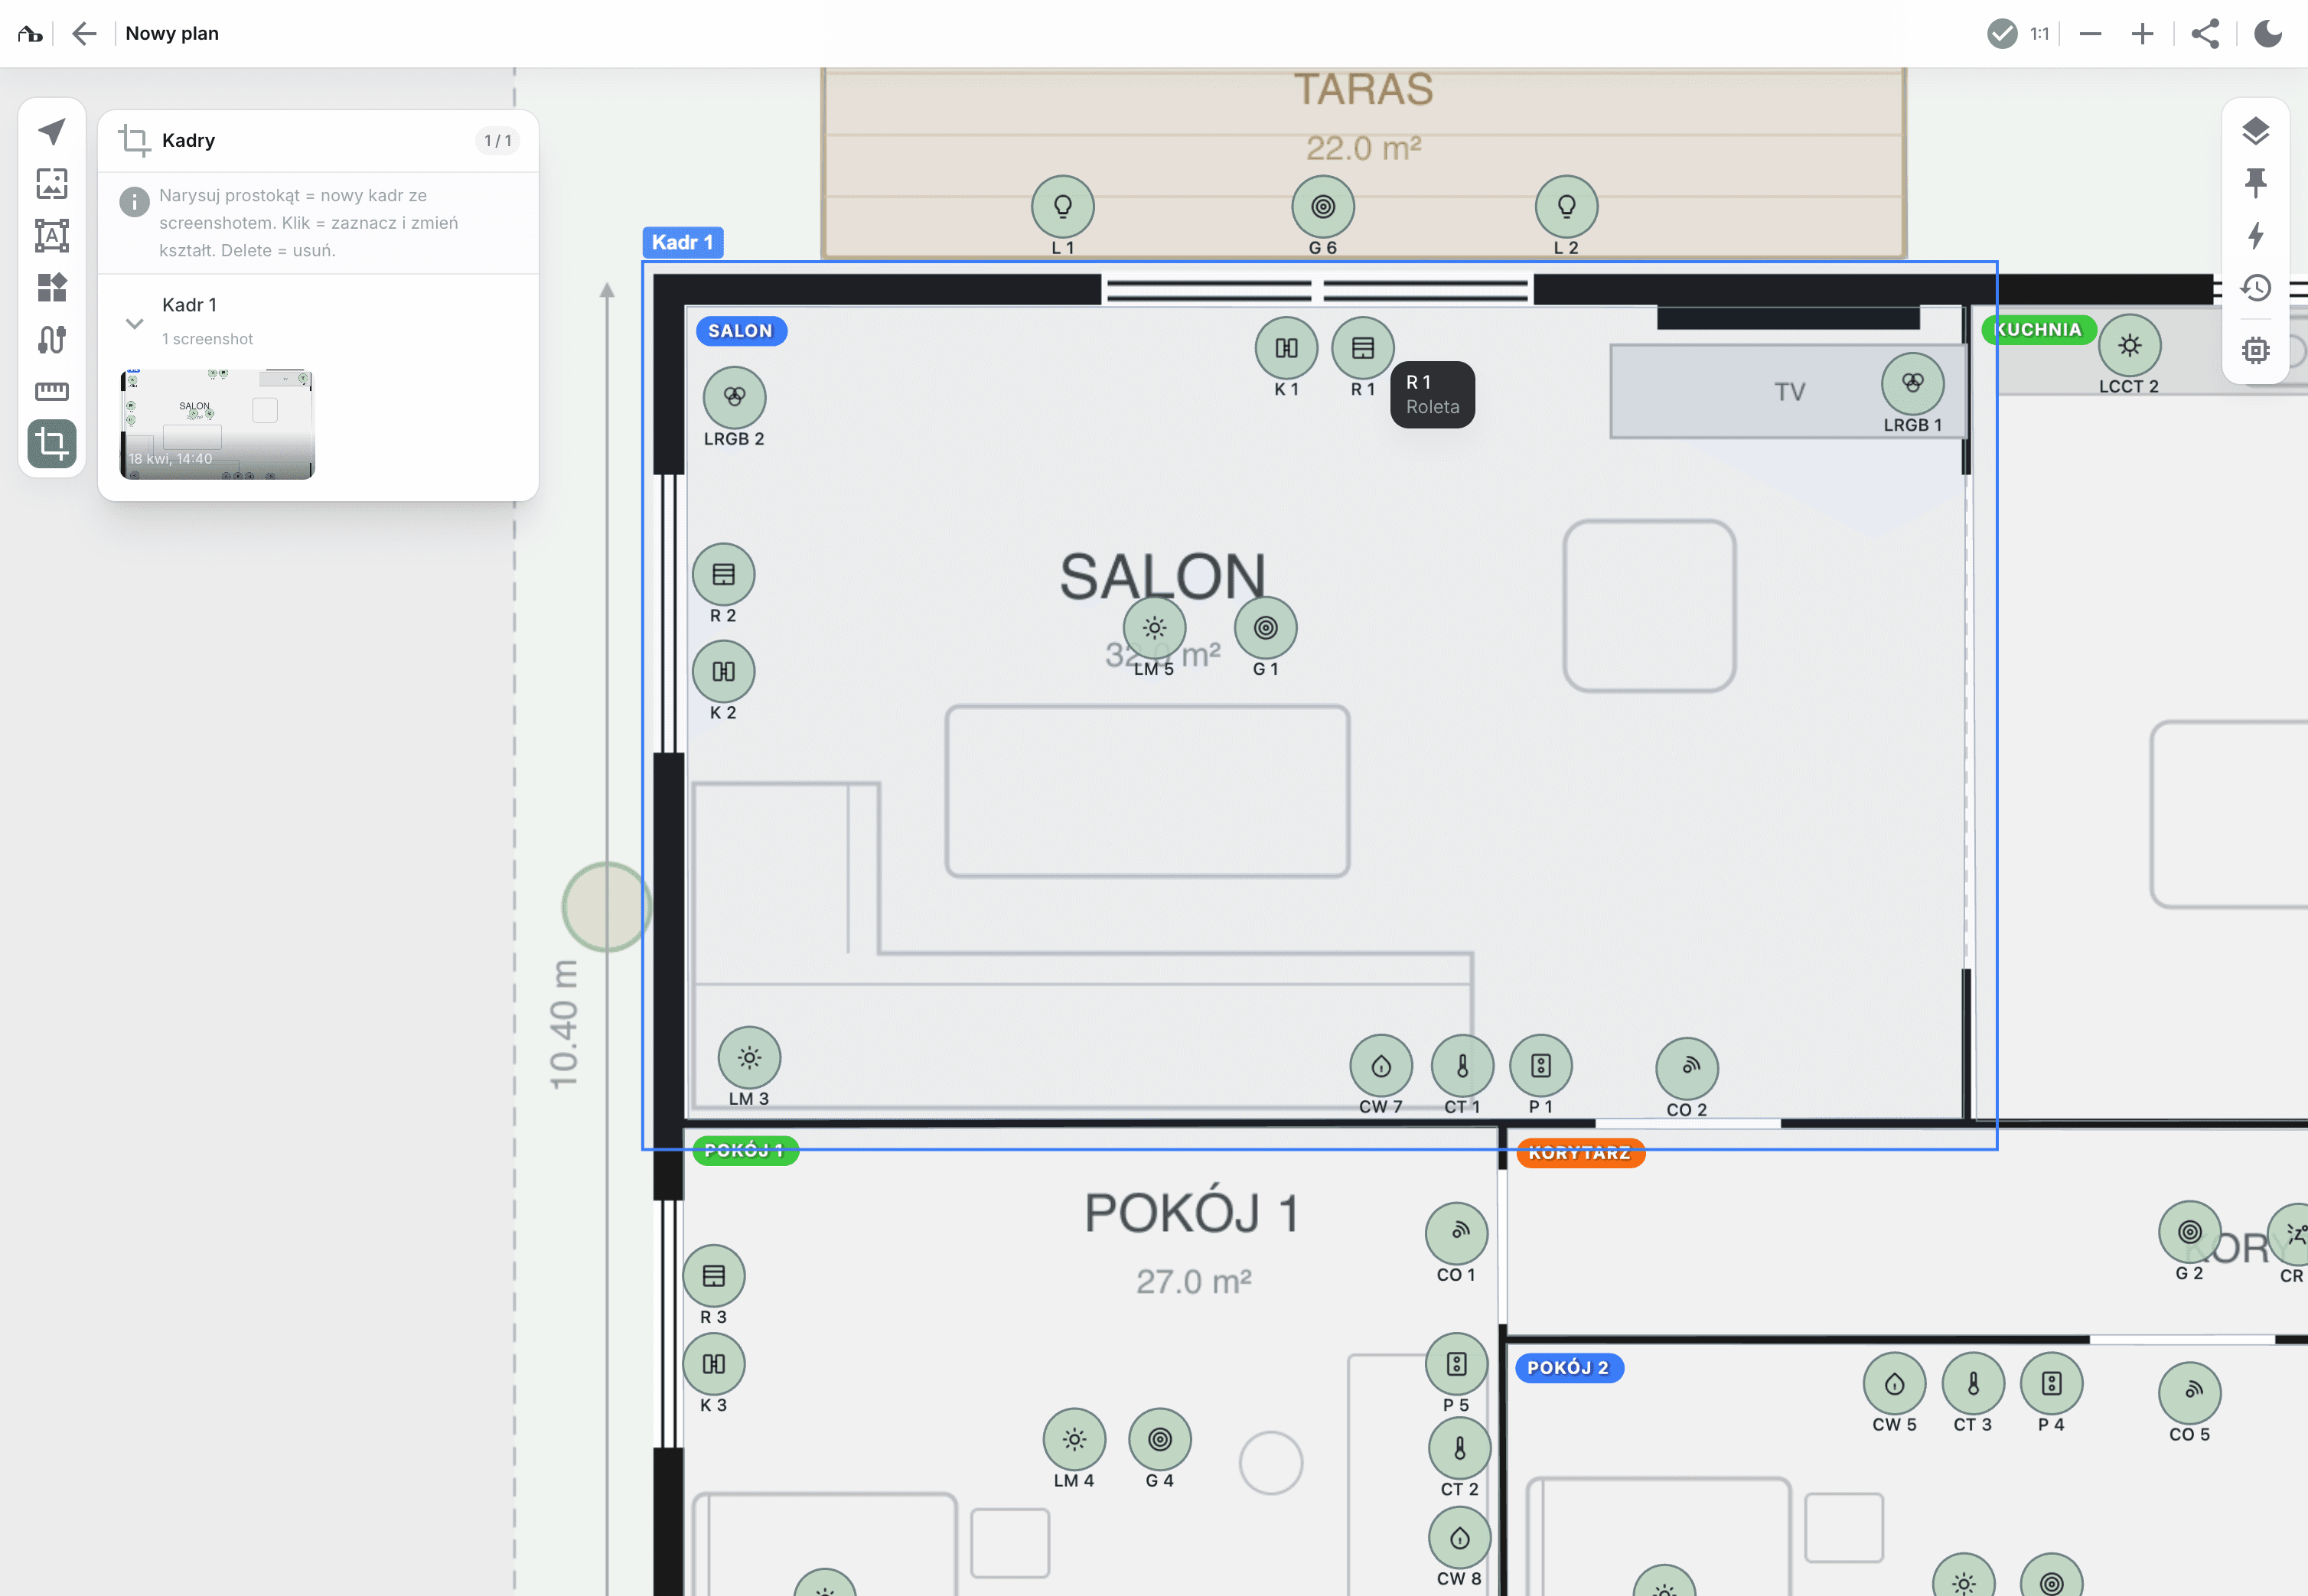The height and width of the screenshot is (1596, 2308).
Task: Select the pointer navigation tool
Action: point(52,131)
